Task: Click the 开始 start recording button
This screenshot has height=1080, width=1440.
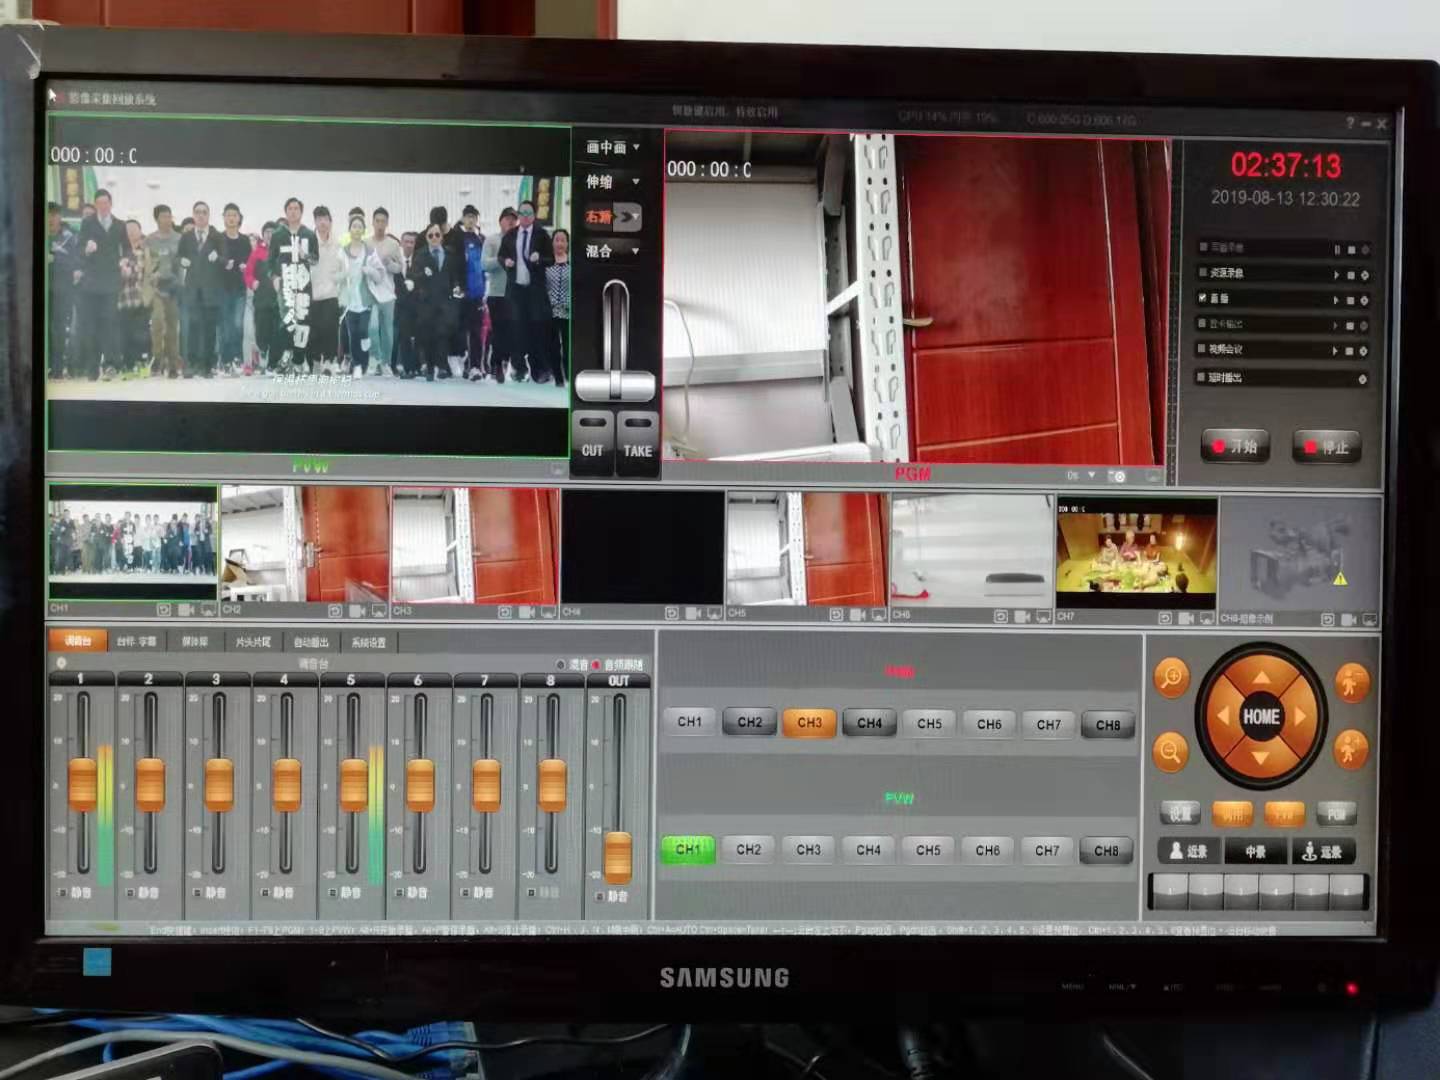Action: click(1236, 446)
